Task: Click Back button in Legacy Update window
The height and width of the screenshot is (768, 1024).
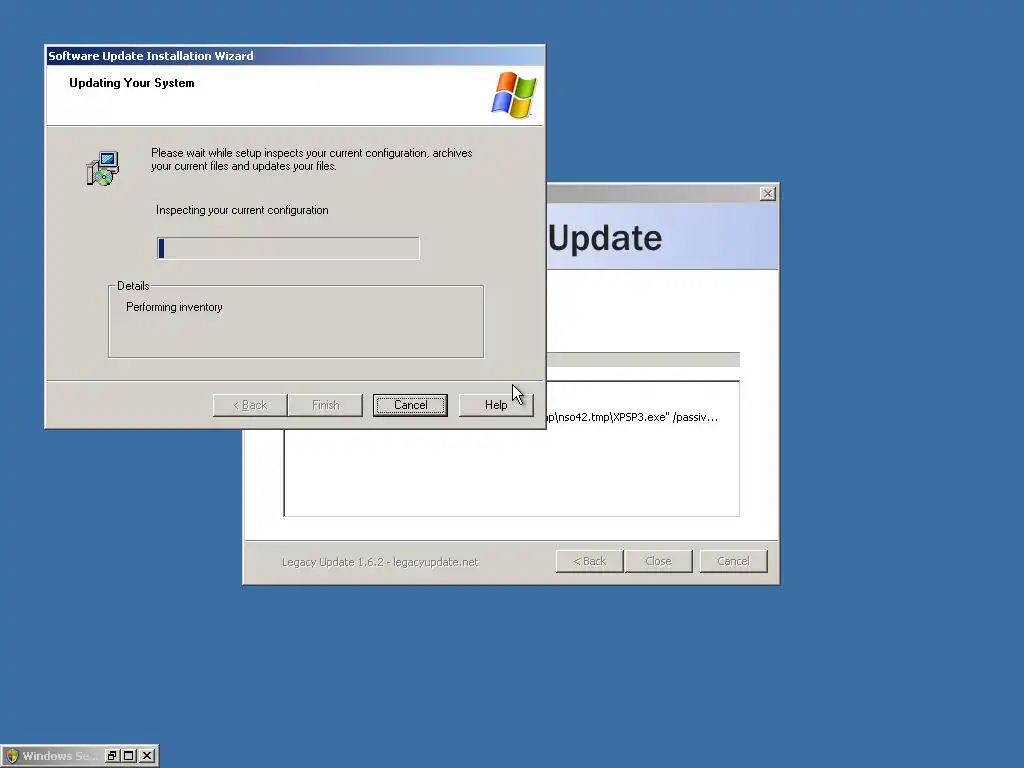Action: (590, 561)
